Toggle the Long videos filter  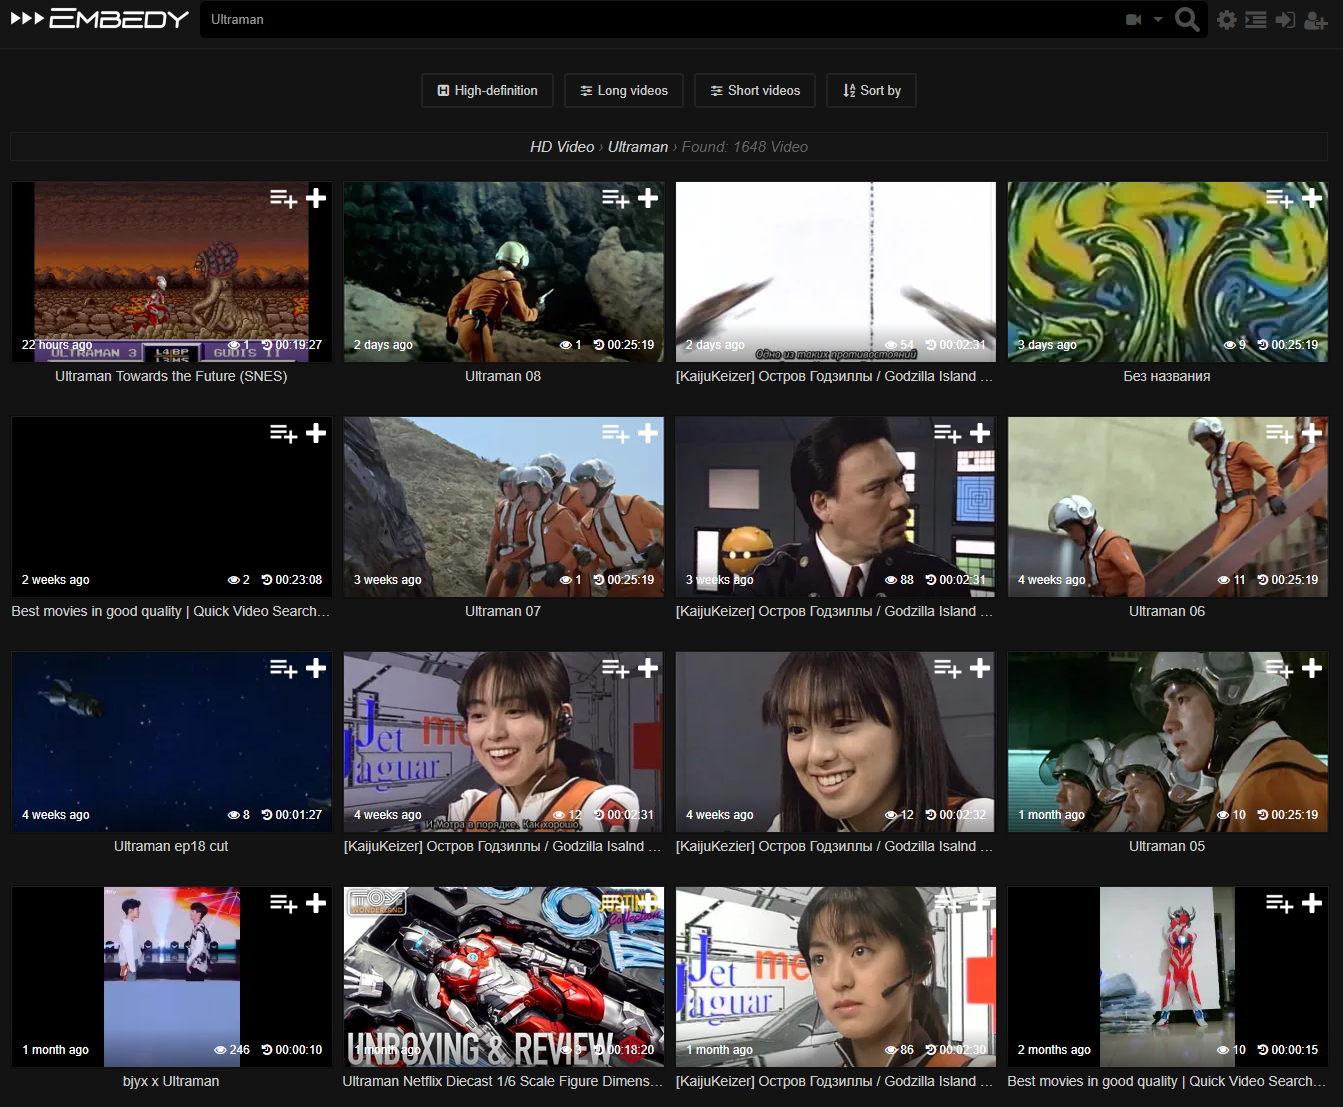(x=624, y=90)
